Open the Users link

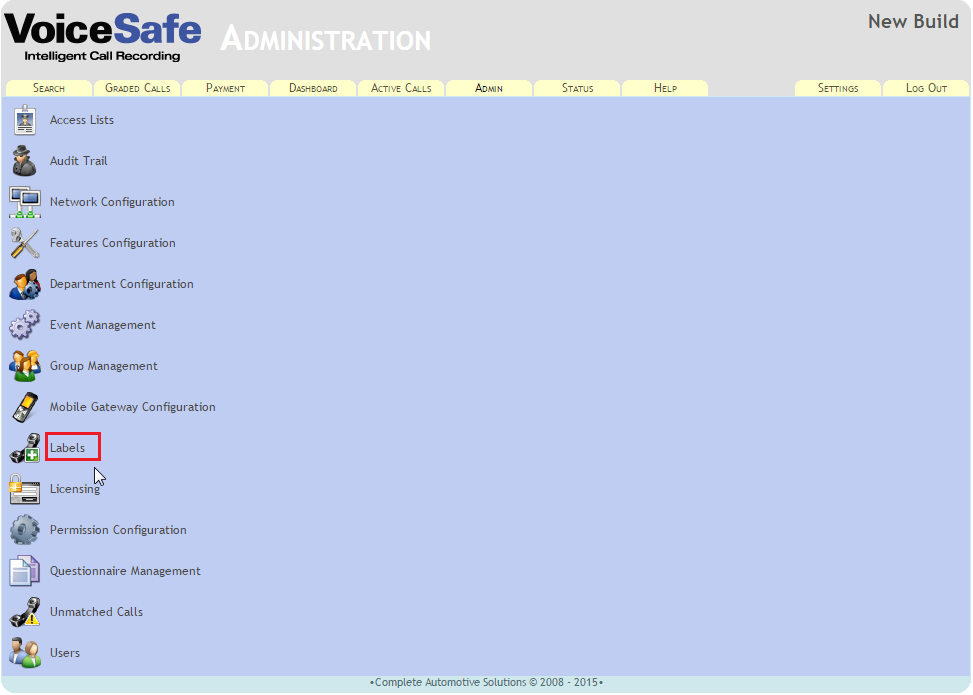65,652
